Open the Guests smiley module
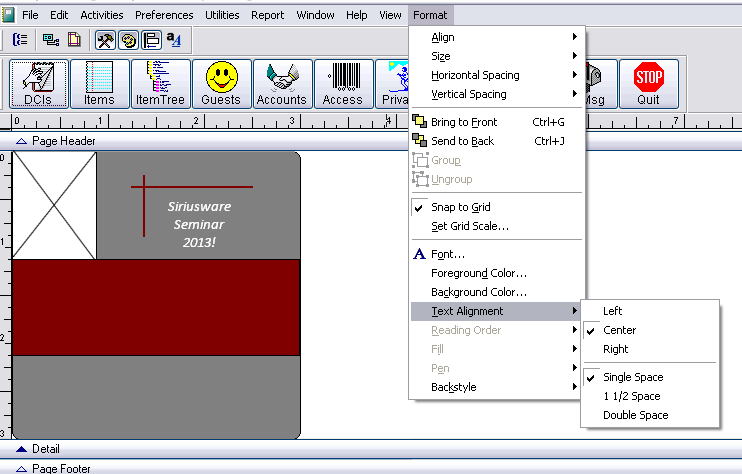The height and width of the screenshot is (474, 742). click(221, 84)
